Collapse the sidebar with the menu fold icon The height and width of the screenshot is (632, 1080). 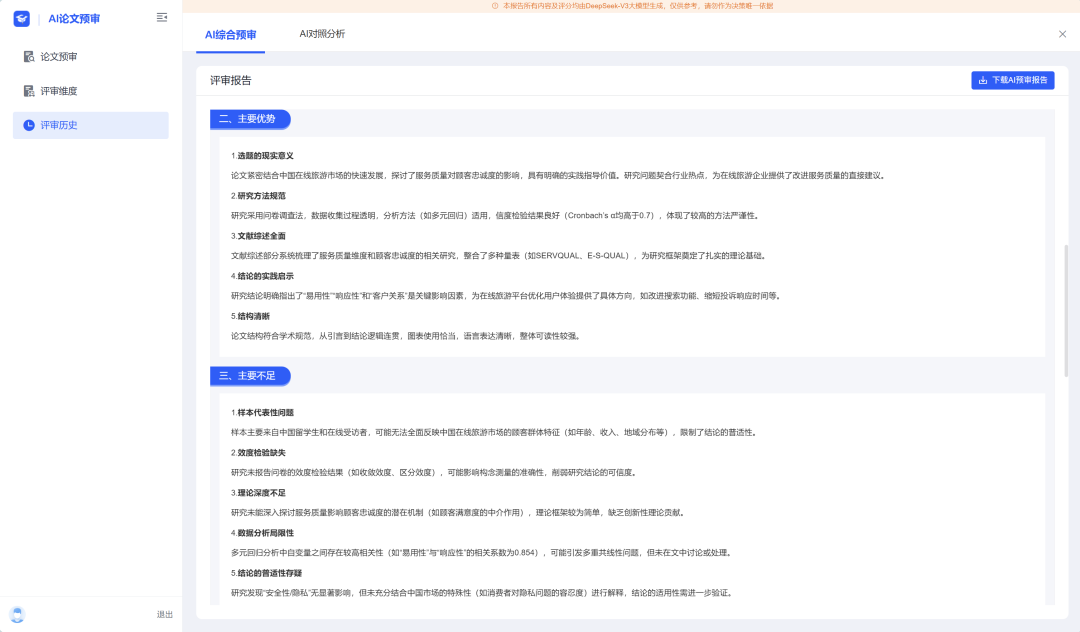[x=162, y=18]
